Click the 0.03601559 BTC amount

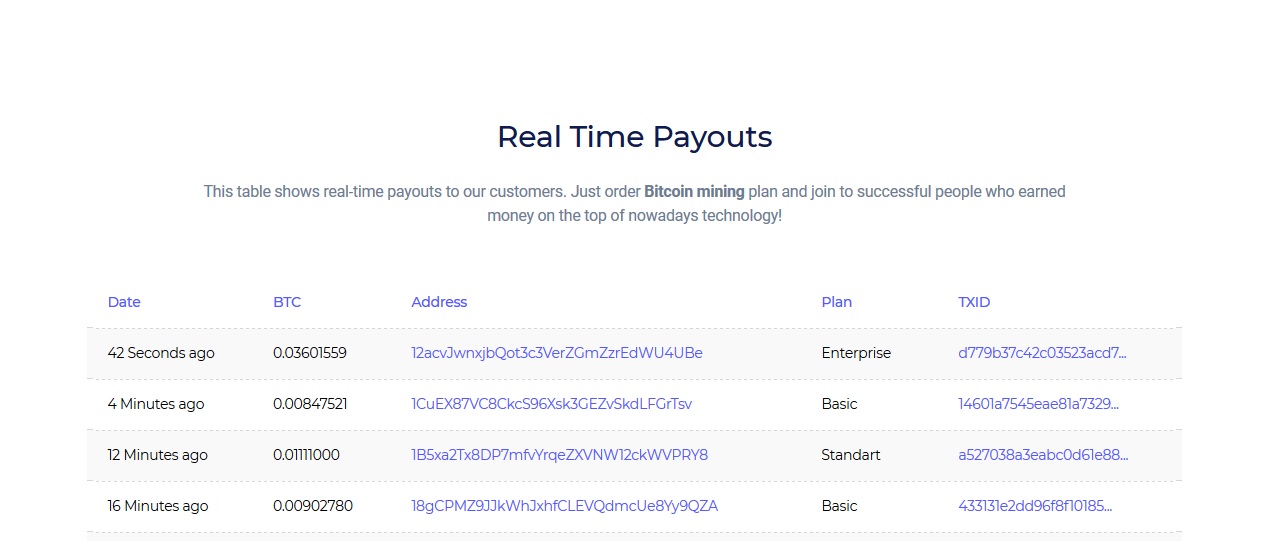[x=310, y=353]
